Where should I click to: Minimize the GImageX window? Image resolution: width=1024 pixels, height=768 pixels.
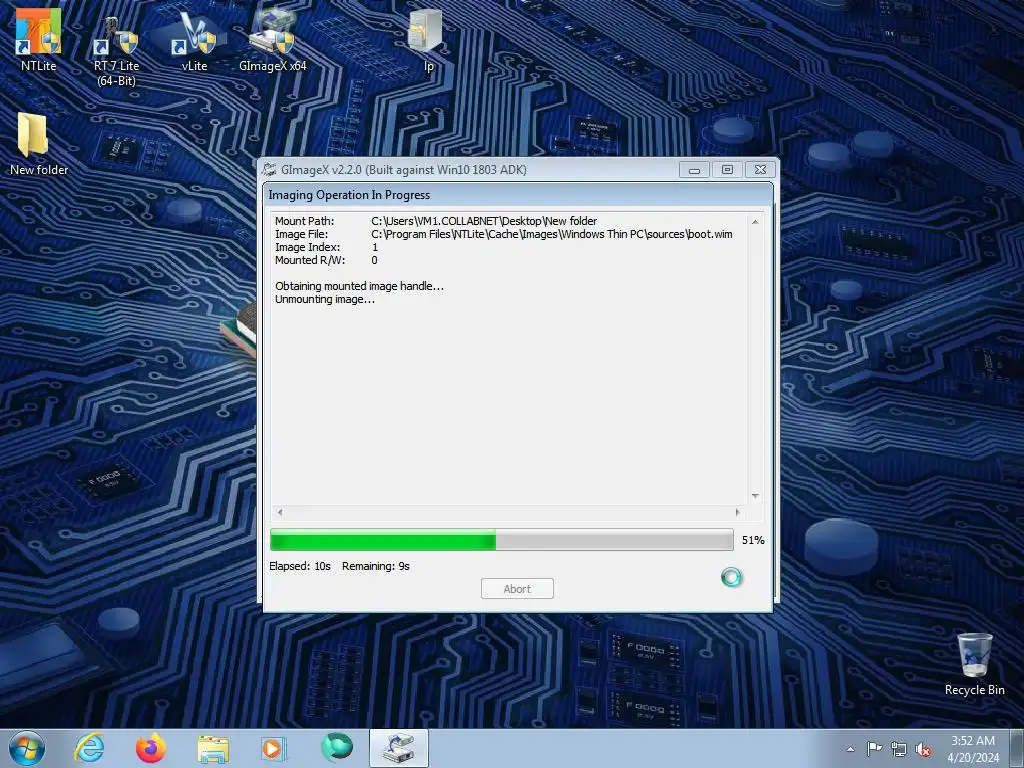694,170
